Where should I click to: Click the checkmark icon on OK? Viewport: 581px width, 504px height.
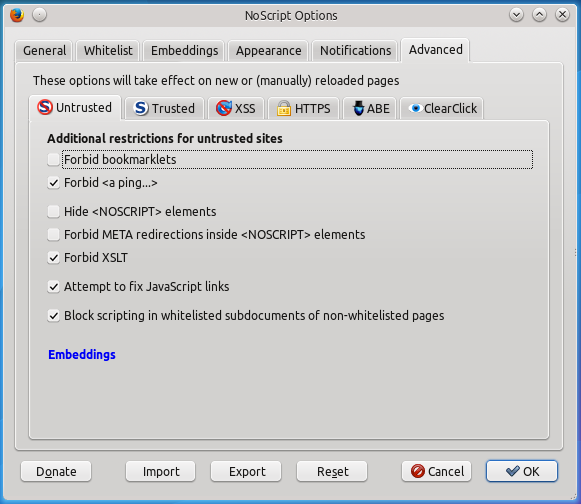tap(513, 471)
